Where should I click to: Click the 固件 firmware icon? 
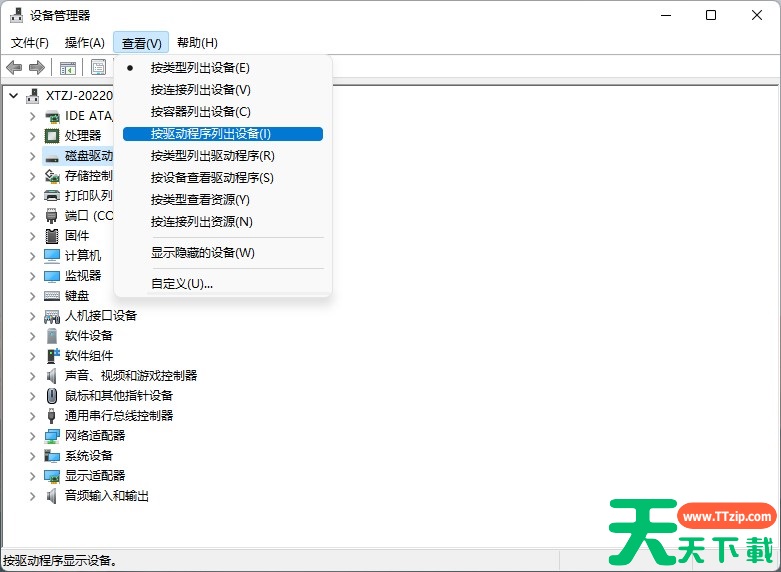[52, 236]
